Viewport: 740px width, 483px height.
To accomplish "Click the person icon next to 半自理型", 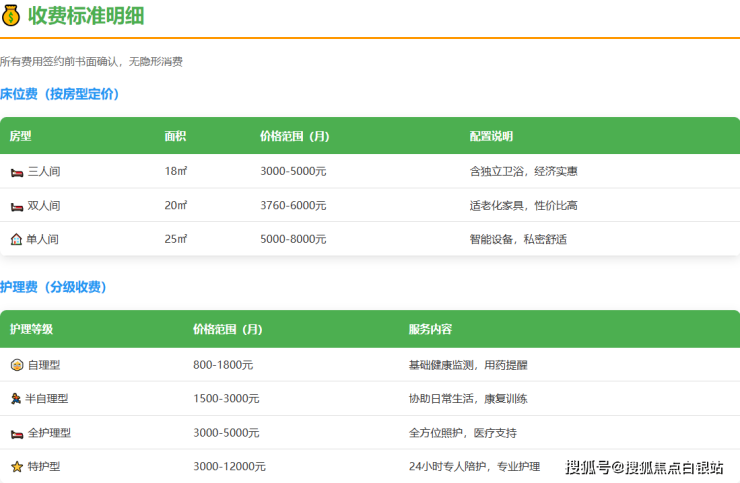I will tap(16, 399).
